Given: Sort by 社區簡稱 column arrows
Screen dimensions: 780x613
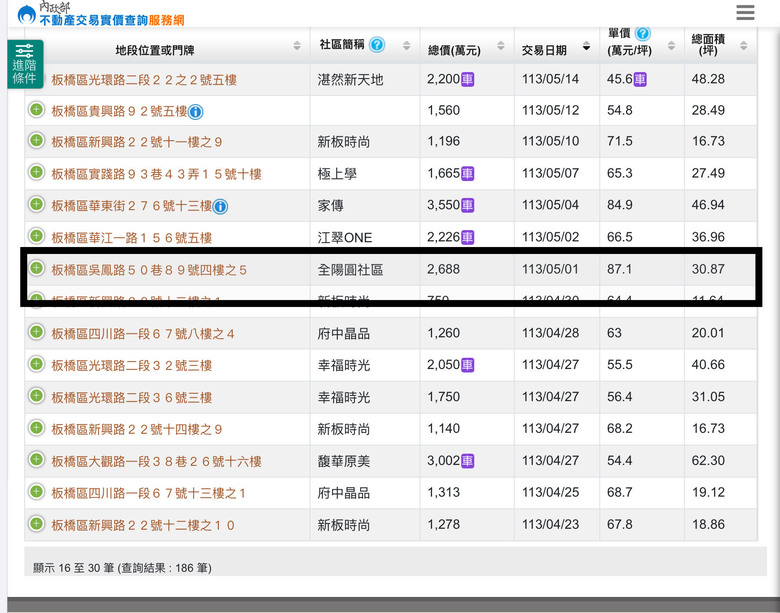Looking at the screenshot, I should click(406, 46).
